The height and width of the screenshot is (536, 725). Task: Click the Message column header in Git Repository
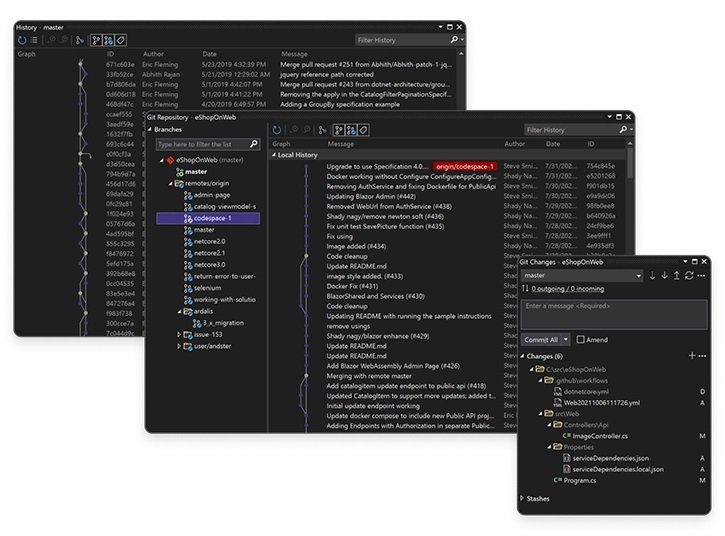[x=340, y=144]
